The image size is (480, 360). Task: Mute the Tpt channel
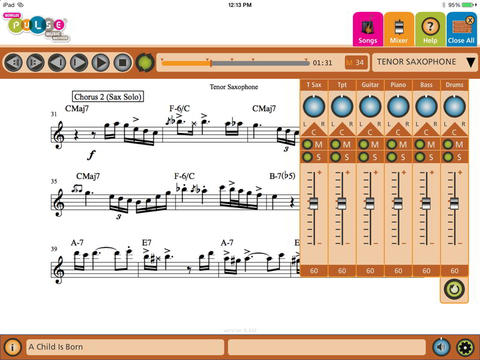pyautogui.click(x=336, y=145)
